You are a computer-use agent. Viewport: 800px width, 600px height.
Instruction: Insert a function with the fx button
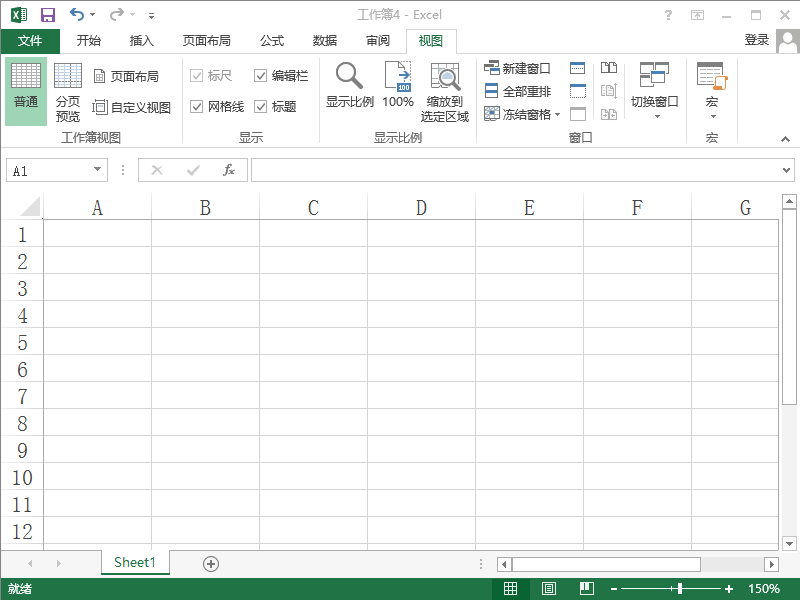pos(228,169)
